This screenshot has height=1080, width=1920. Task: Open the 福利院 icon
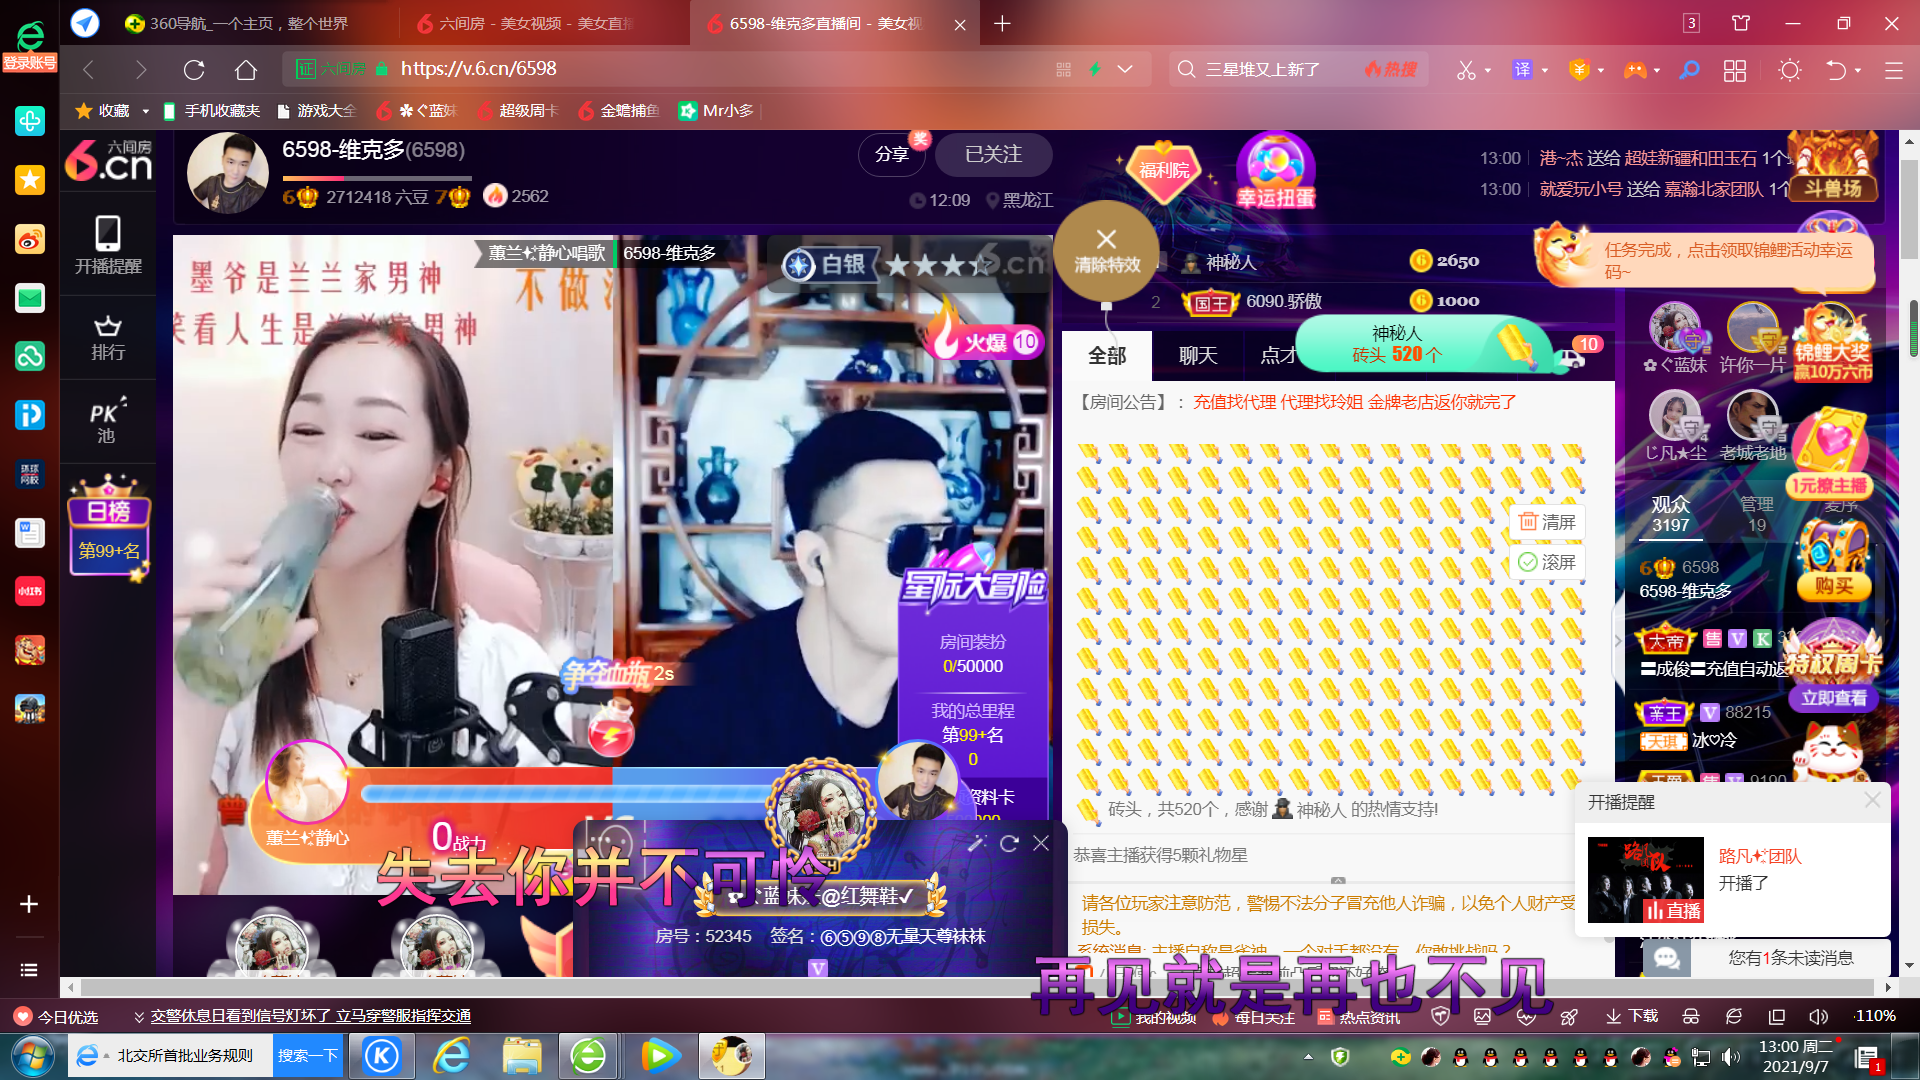click(1164, 170)
